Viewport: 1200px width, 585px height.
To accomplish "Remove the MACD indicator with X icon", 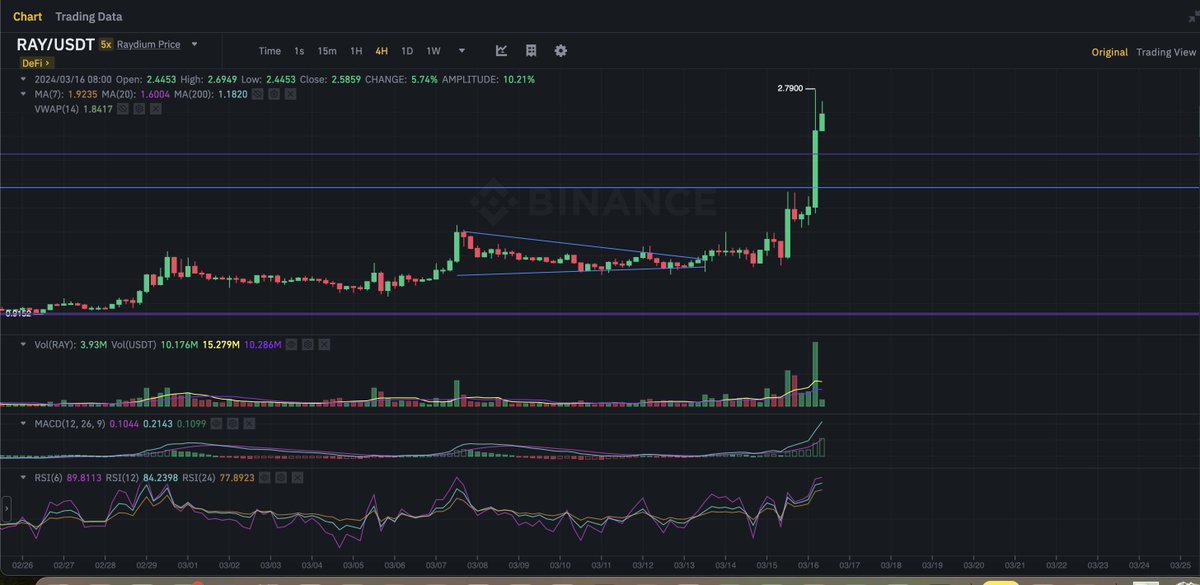I will (x=248, y=424).
